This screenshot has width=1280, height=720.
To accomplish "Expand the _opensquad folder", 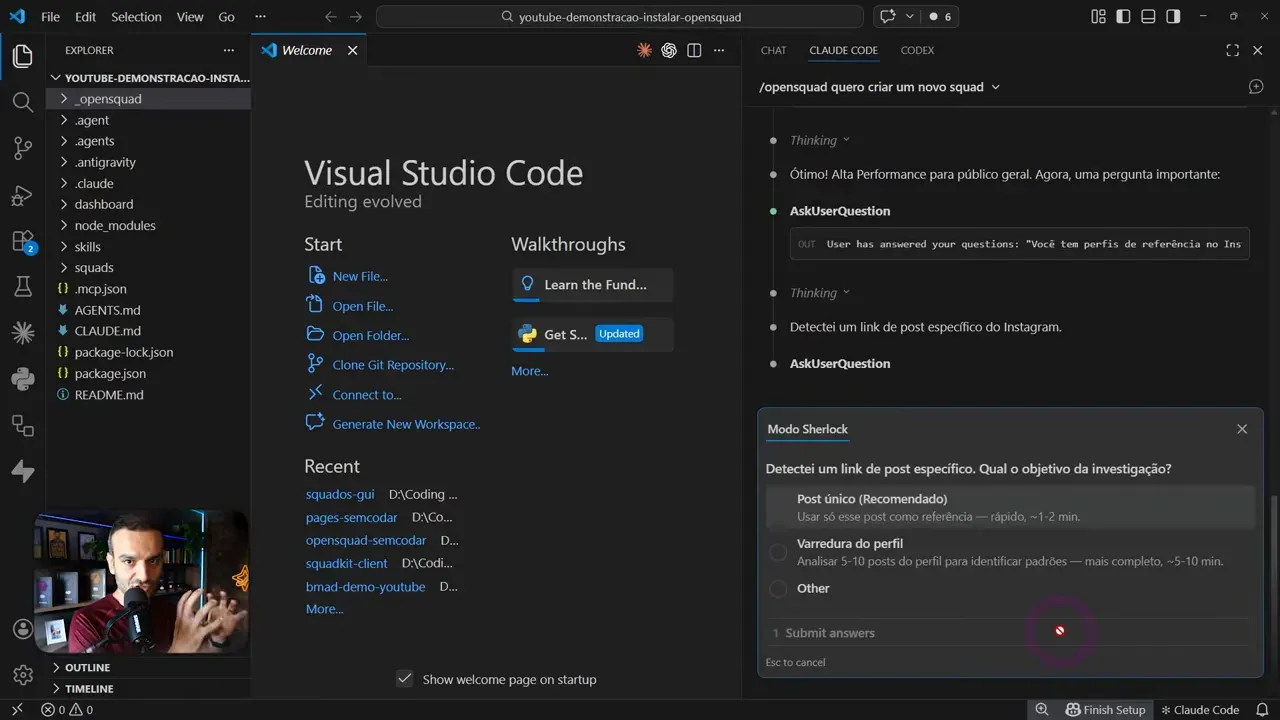I will (x=107, y=99).
